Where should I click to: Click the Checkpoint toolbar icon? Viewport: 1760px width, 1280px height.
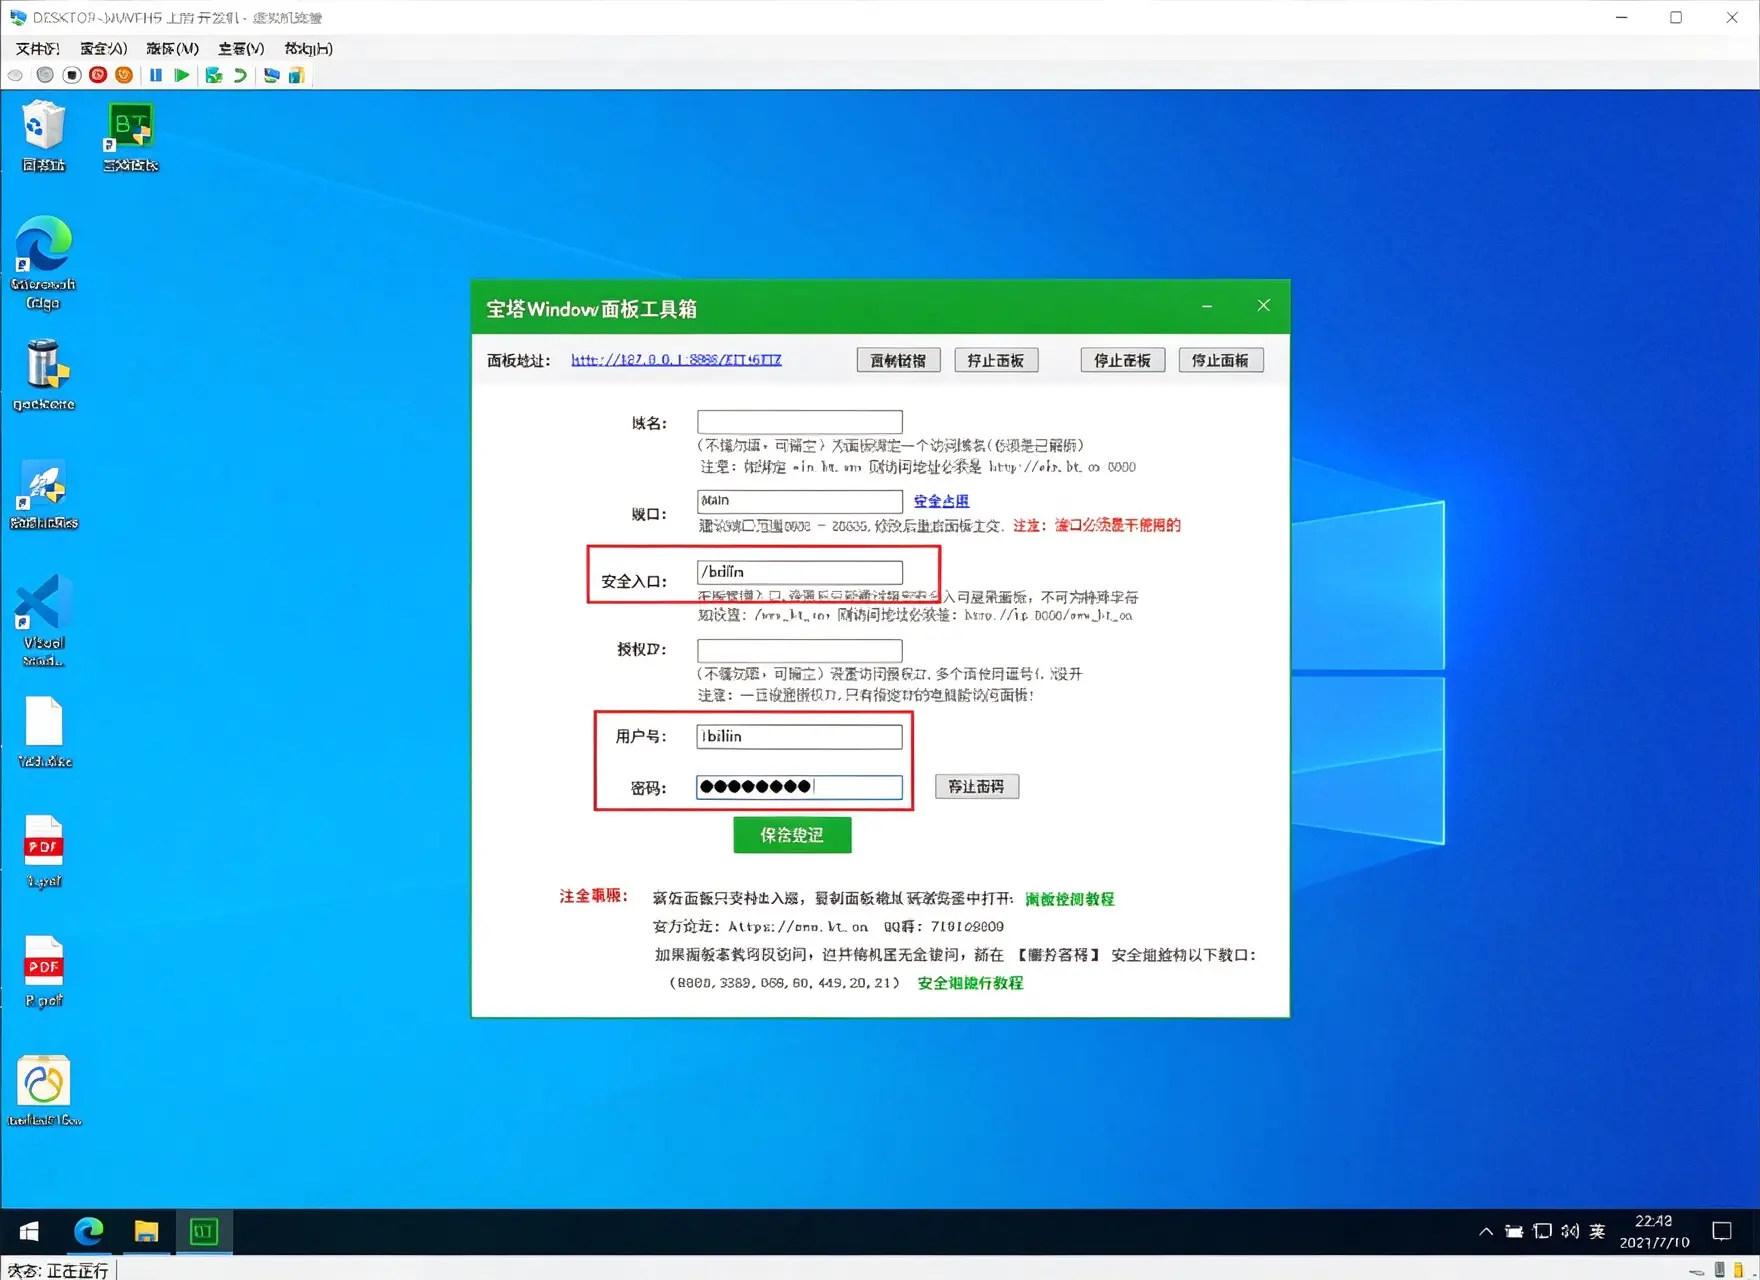pyautogui.click(x=213, y=75)
